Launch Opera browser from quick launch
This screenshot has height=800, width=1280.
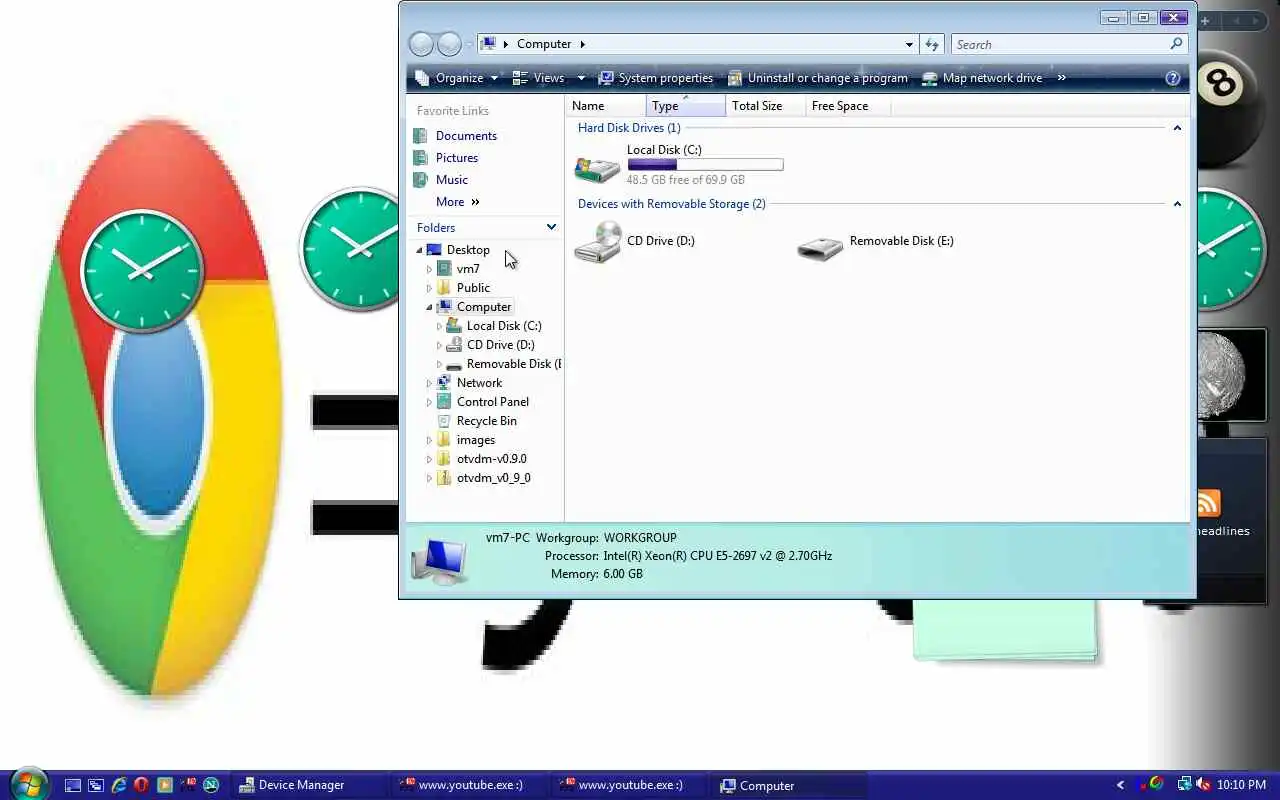tap(141, 785)
